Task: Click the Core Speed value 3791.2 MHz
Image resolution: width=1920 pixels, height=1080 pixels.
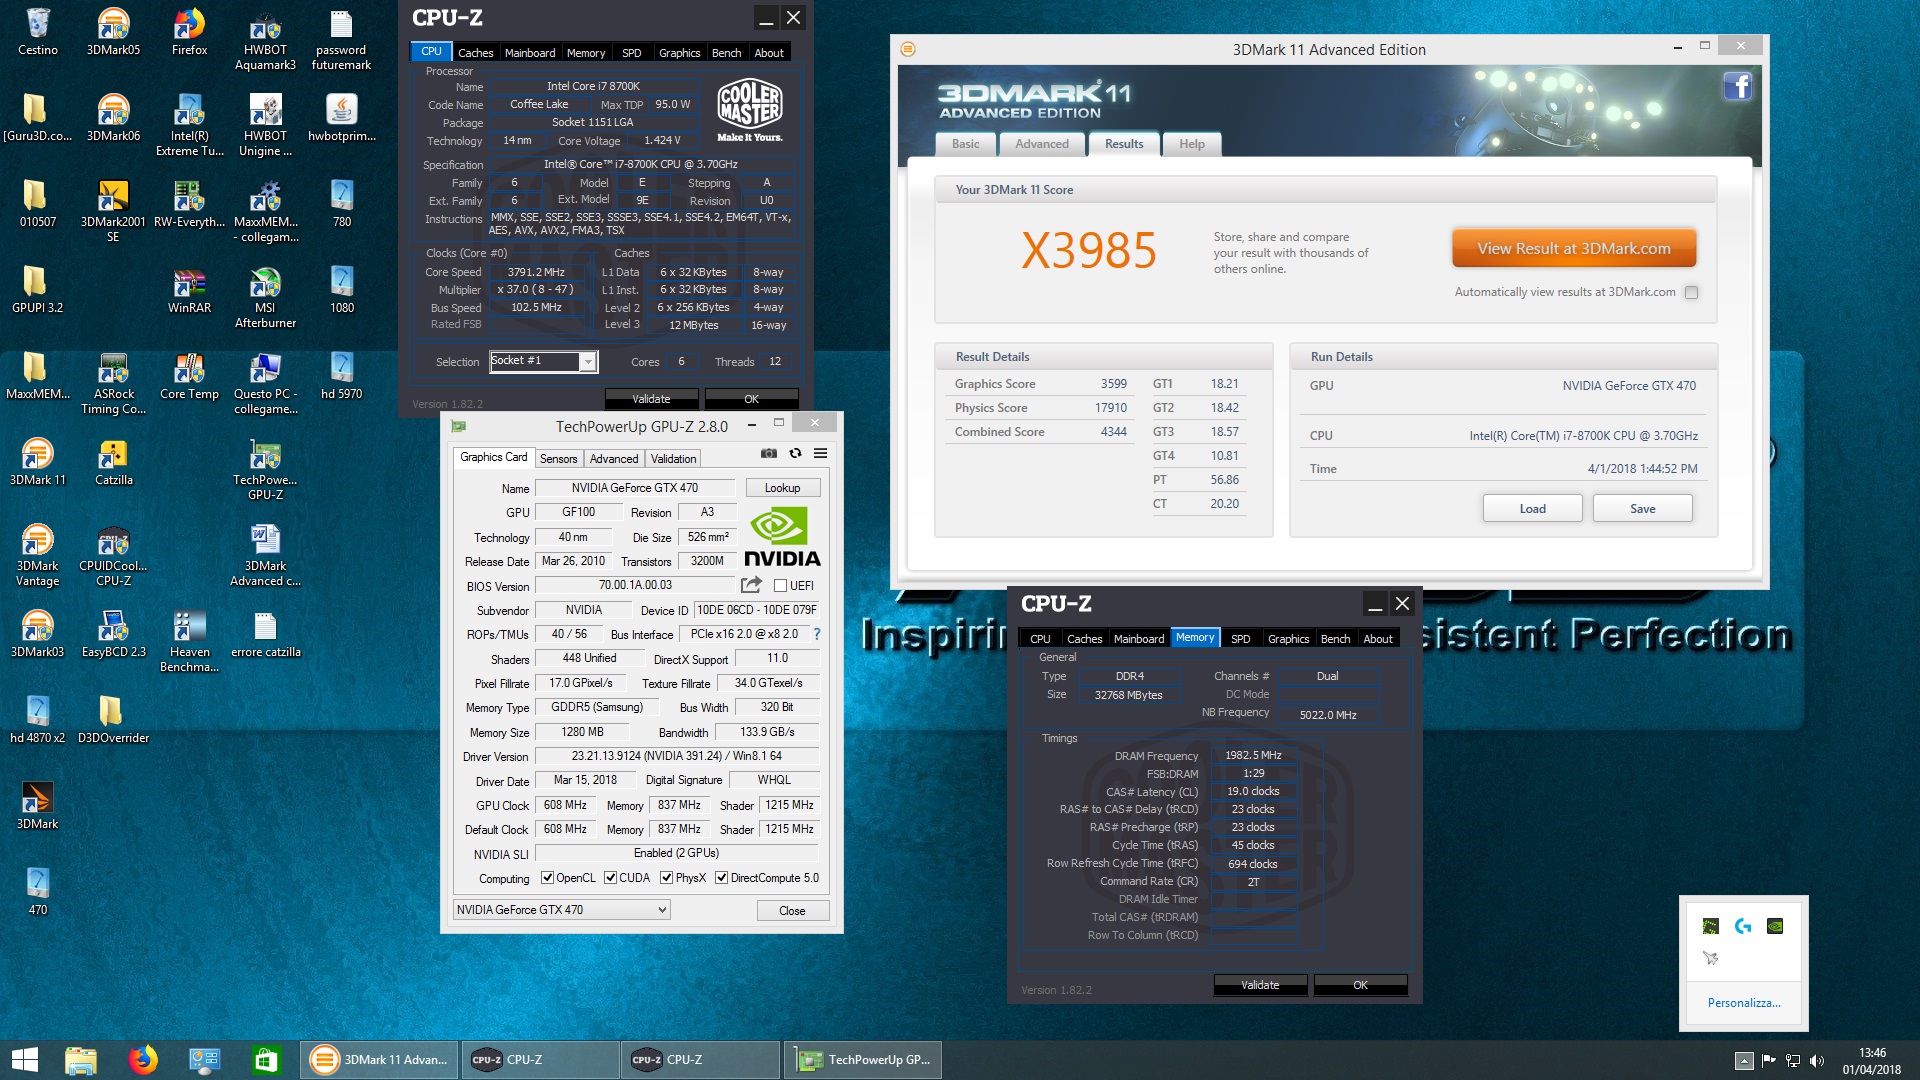Action: point(536,272)
